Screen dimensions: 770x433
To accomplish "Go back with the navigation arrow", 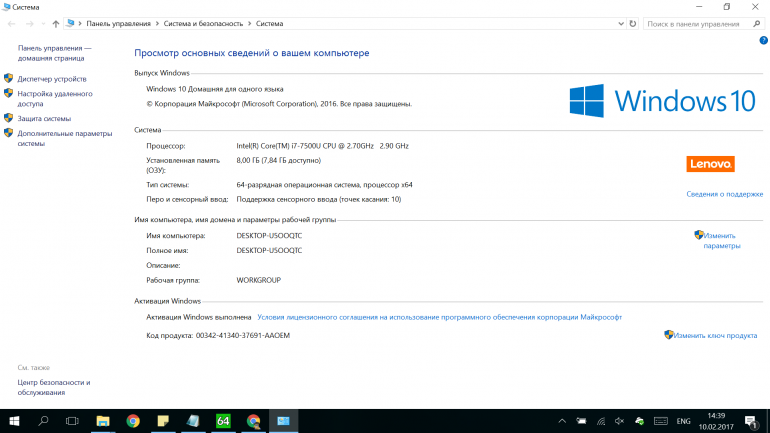I will 11,24.
